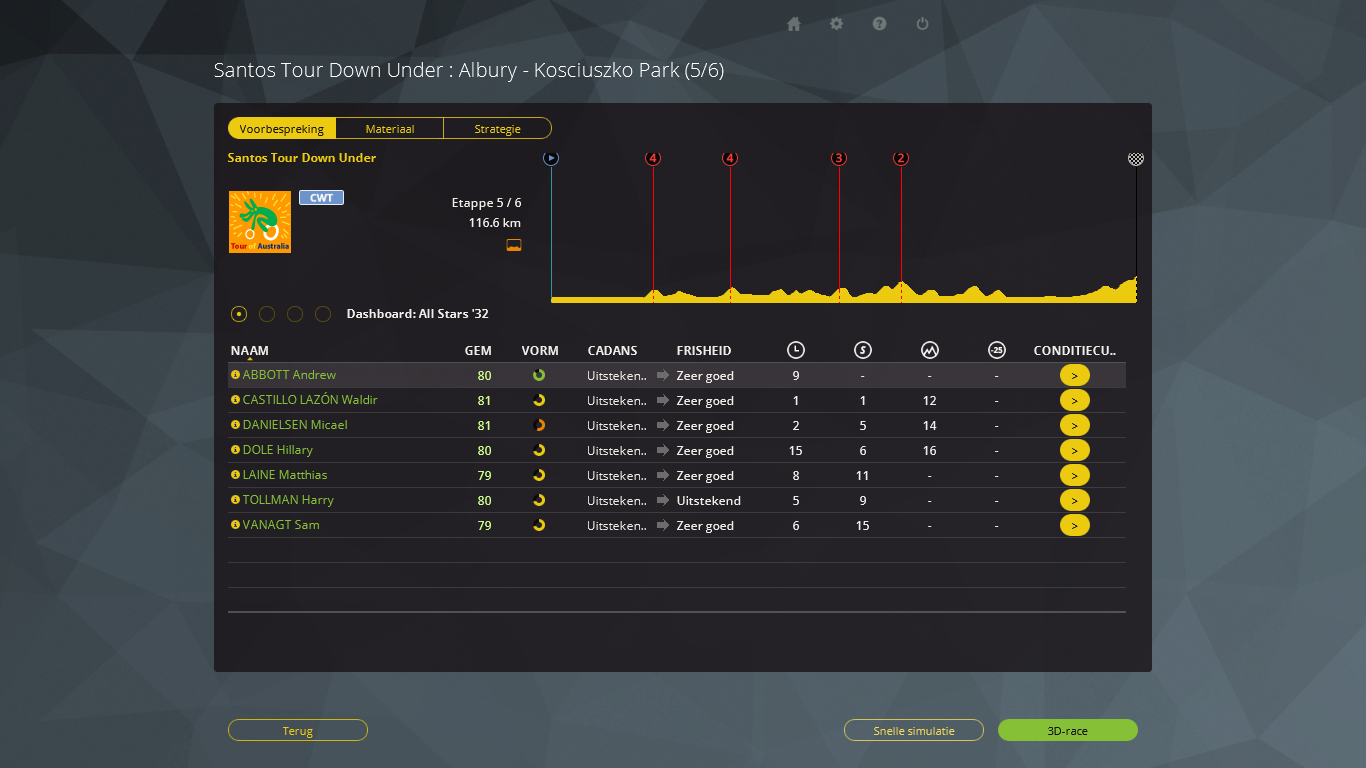This screenshot has width=1366, height=768.
Task: Expand condition curve for CASTILLO LAZÓN Waldir
Action: 1074,400
